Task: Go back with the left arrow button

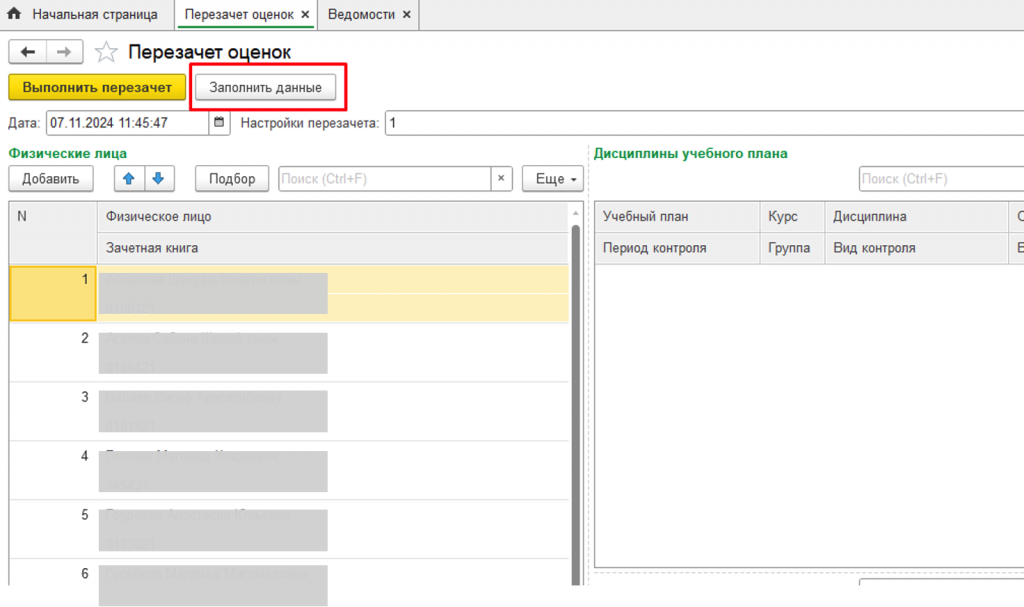Action: [27, 52]
